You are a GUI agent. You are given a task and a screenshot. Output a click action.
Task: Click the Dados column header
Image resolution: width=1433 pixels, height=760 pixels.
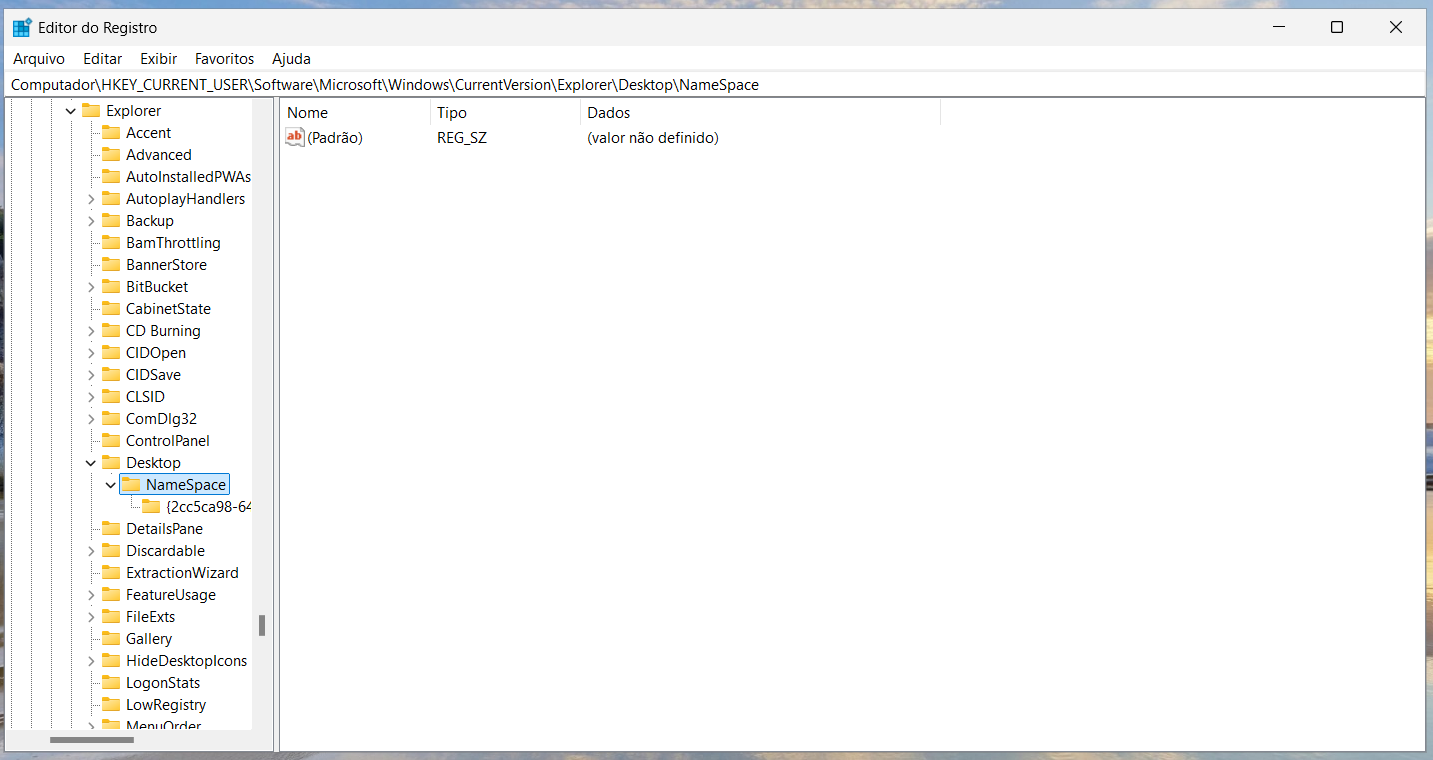(x=760, y=113)
